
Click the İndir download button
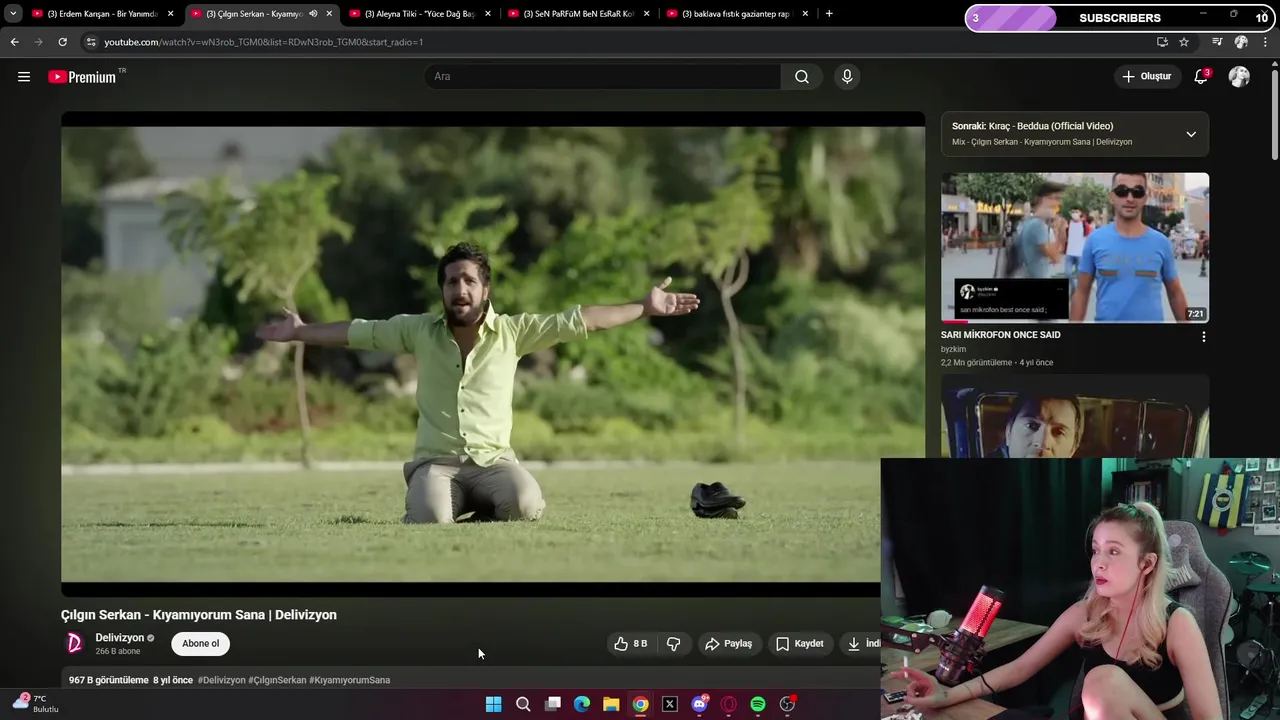tap(863, 644)
